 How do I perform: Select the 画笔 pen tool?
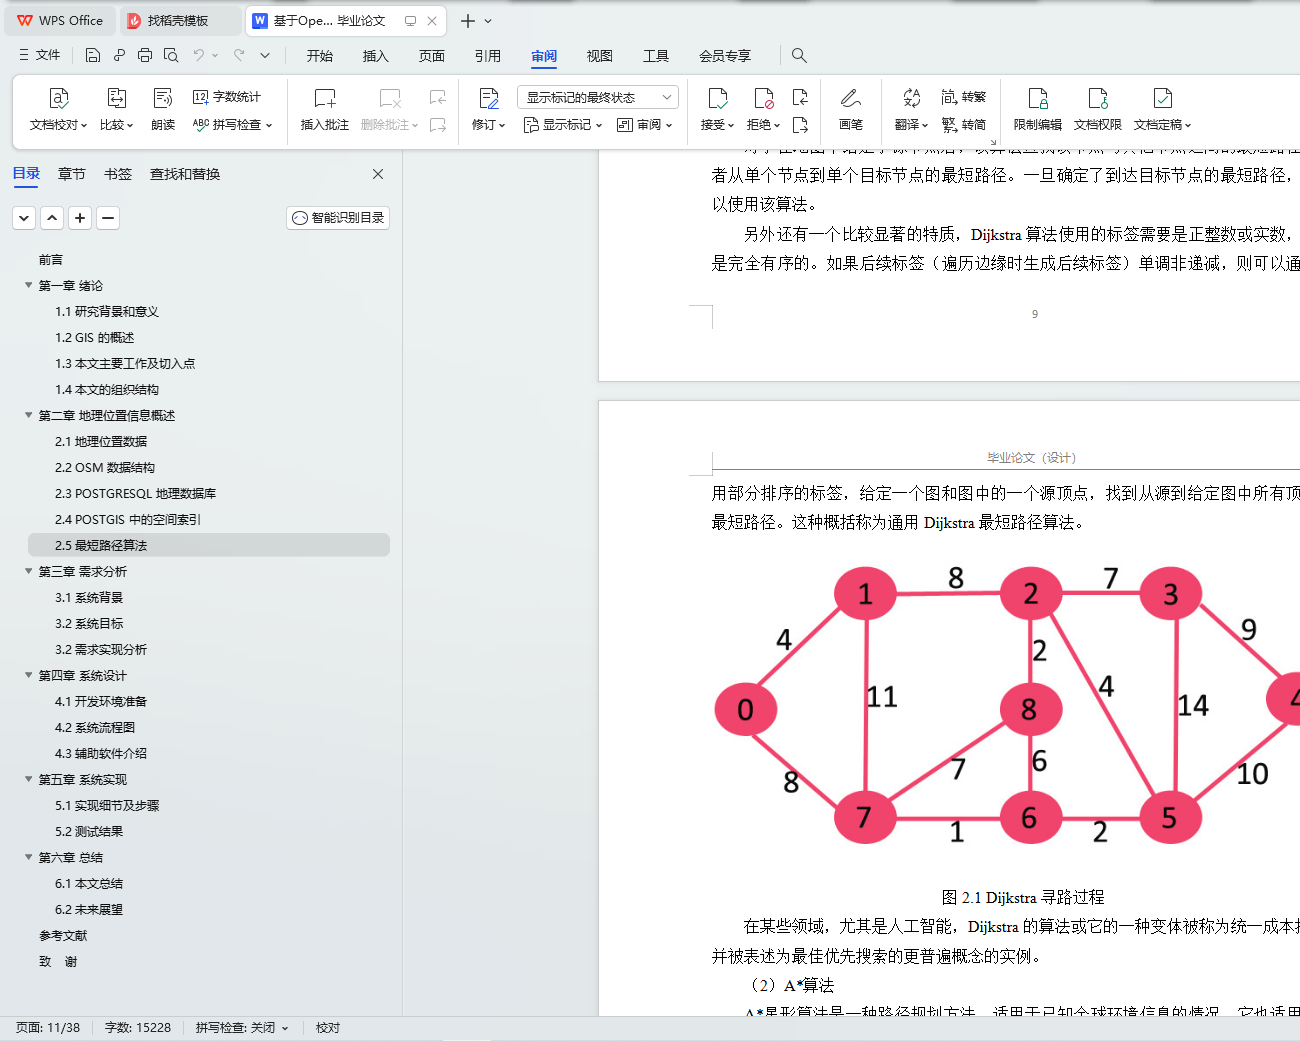(850, 98)
